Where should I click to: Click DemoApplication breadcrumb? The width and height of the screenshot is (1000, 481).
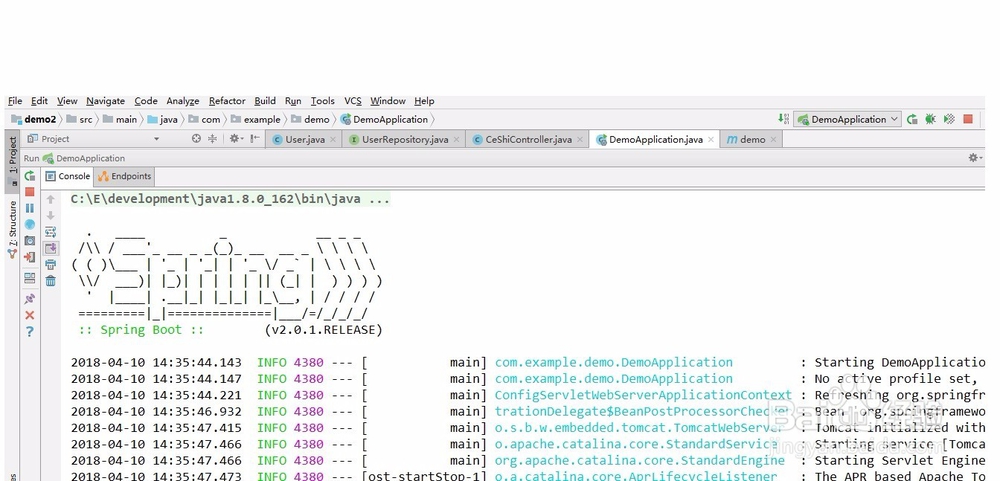(x=385, y=119)
